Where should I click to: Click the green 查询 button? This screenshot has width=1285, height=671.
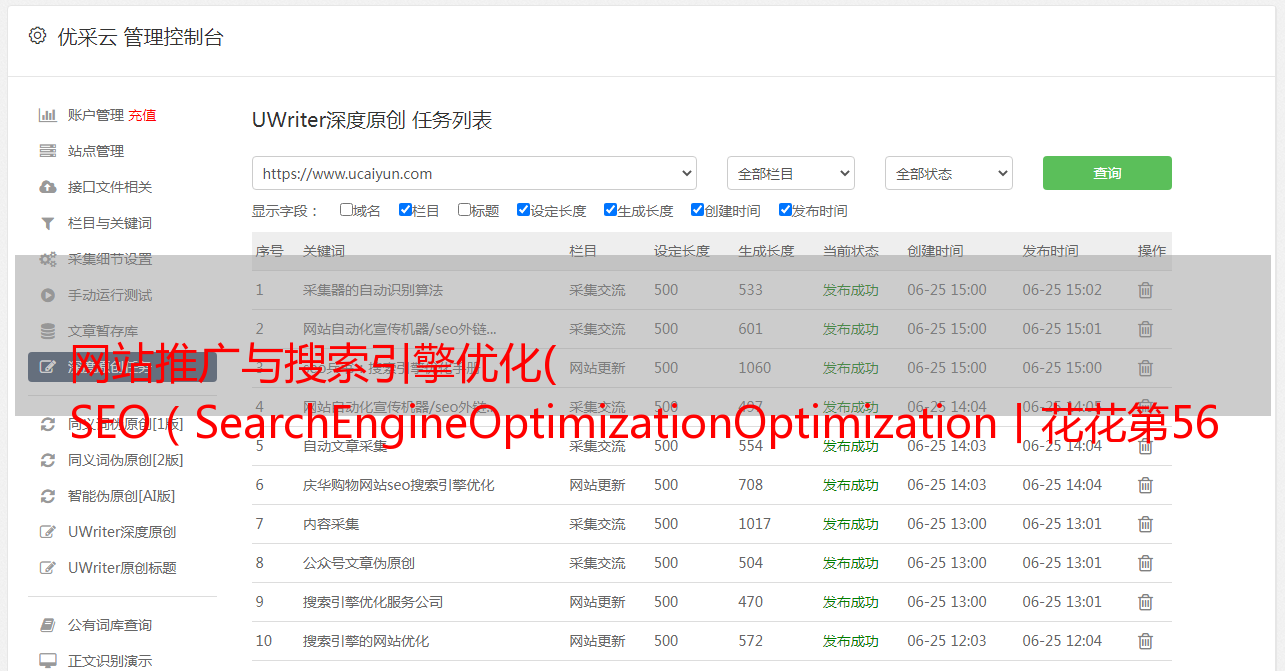1107,173
